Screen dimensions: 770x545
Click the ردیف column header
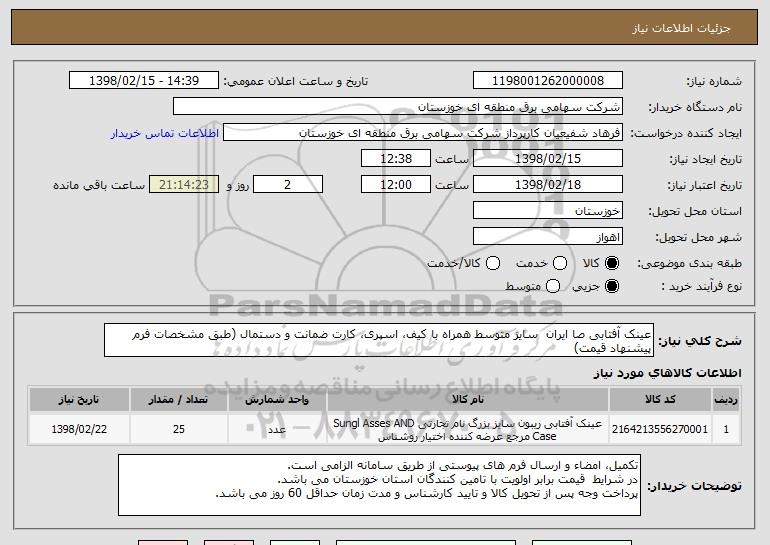tap(726, 400)
